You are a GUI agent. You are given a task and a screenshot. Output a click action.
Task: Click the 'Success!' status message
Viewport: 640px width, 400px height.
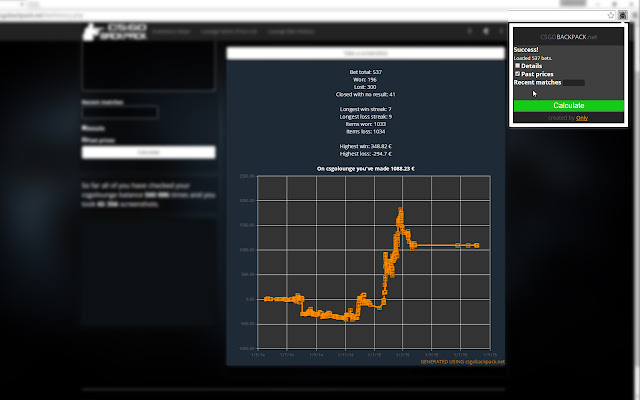526,49
